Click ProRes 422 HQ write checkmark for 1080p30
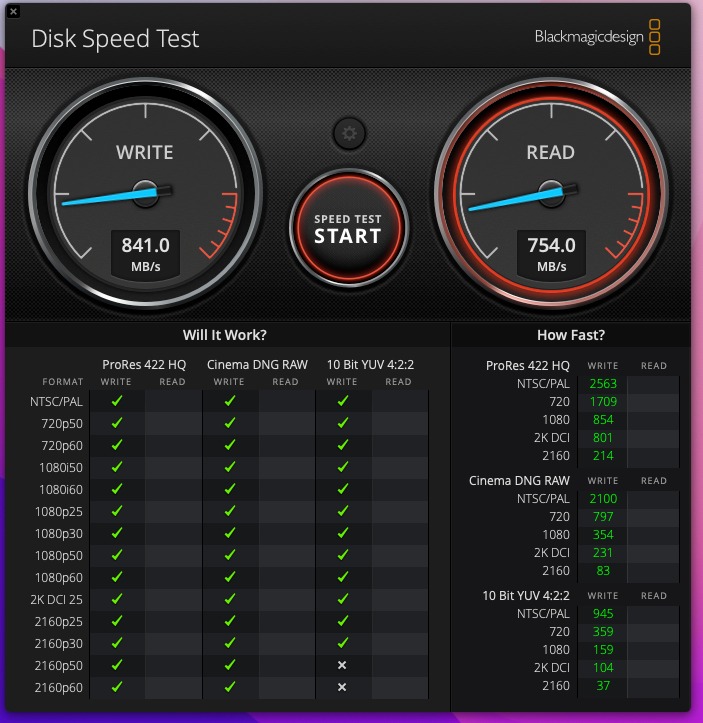703x723 pixels. pos(117,533)
